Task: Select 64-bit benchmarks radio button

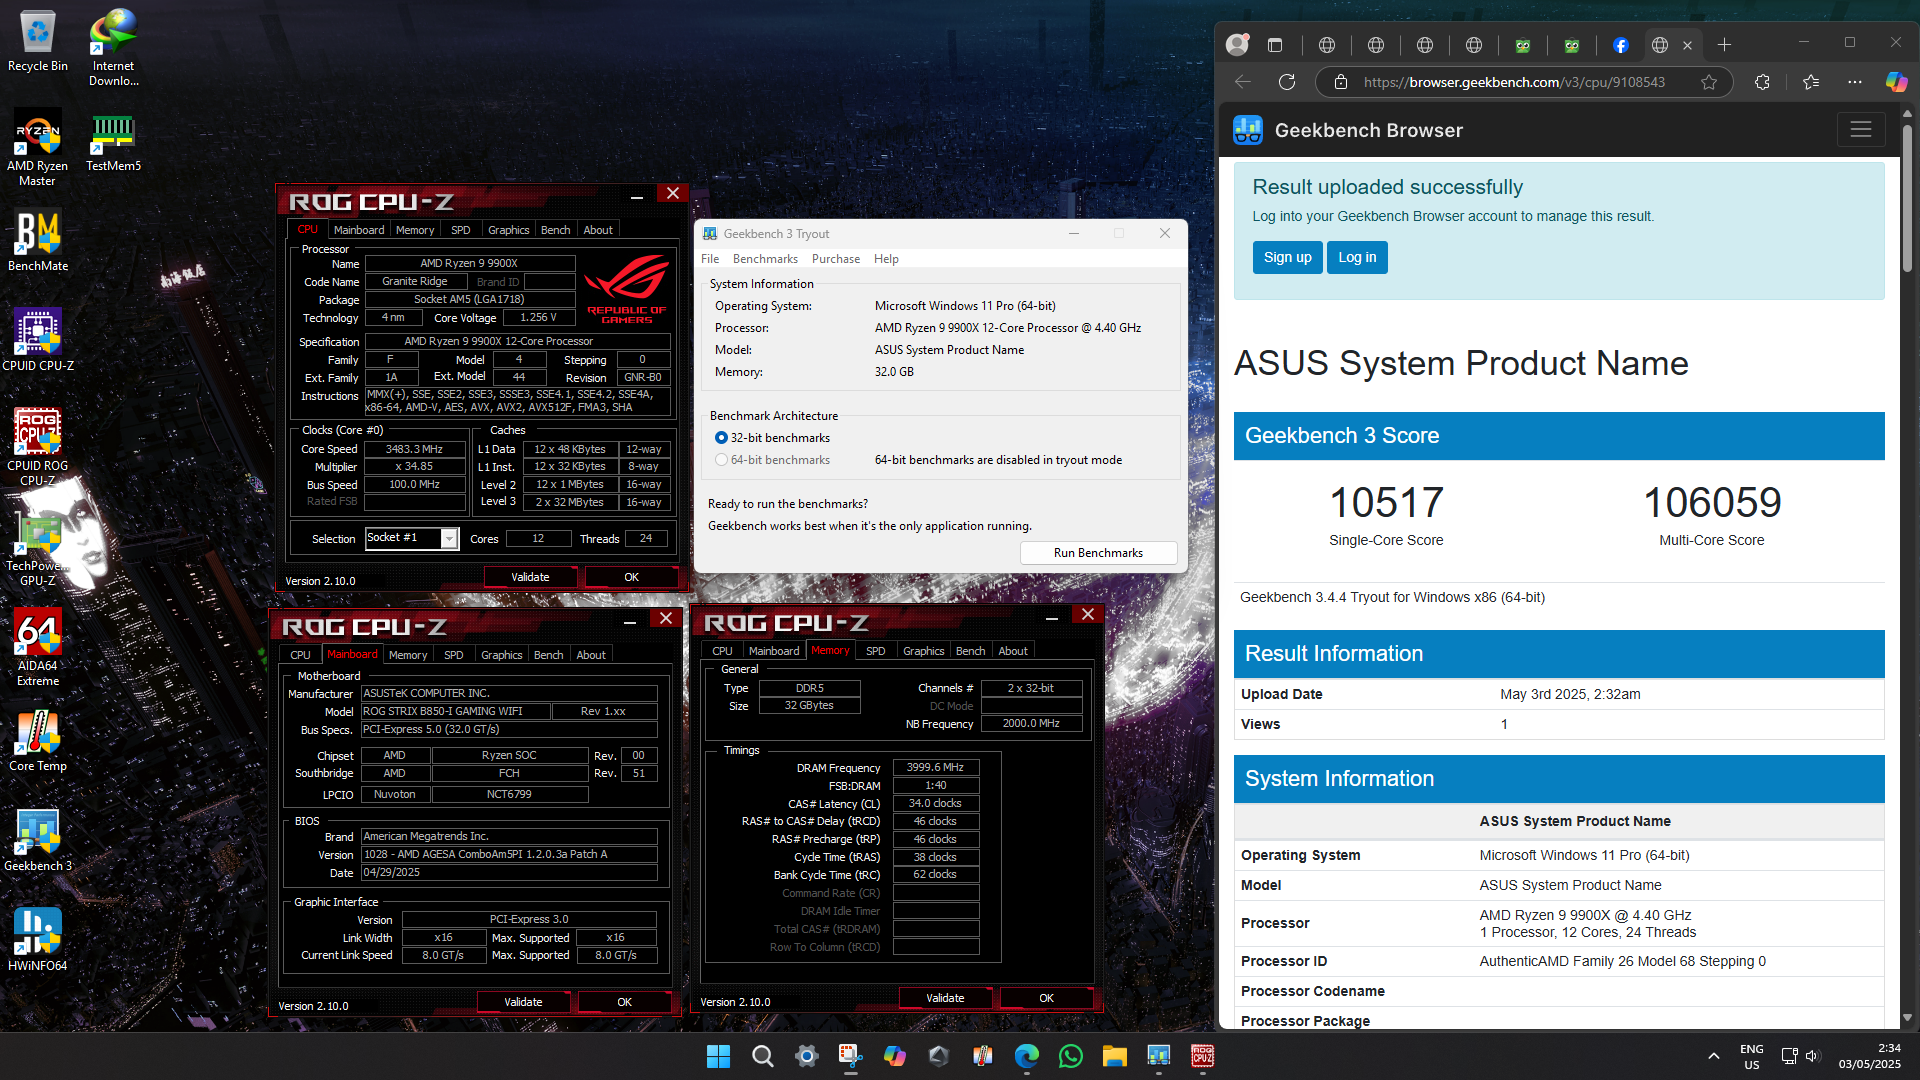Action: click(721, 460)
